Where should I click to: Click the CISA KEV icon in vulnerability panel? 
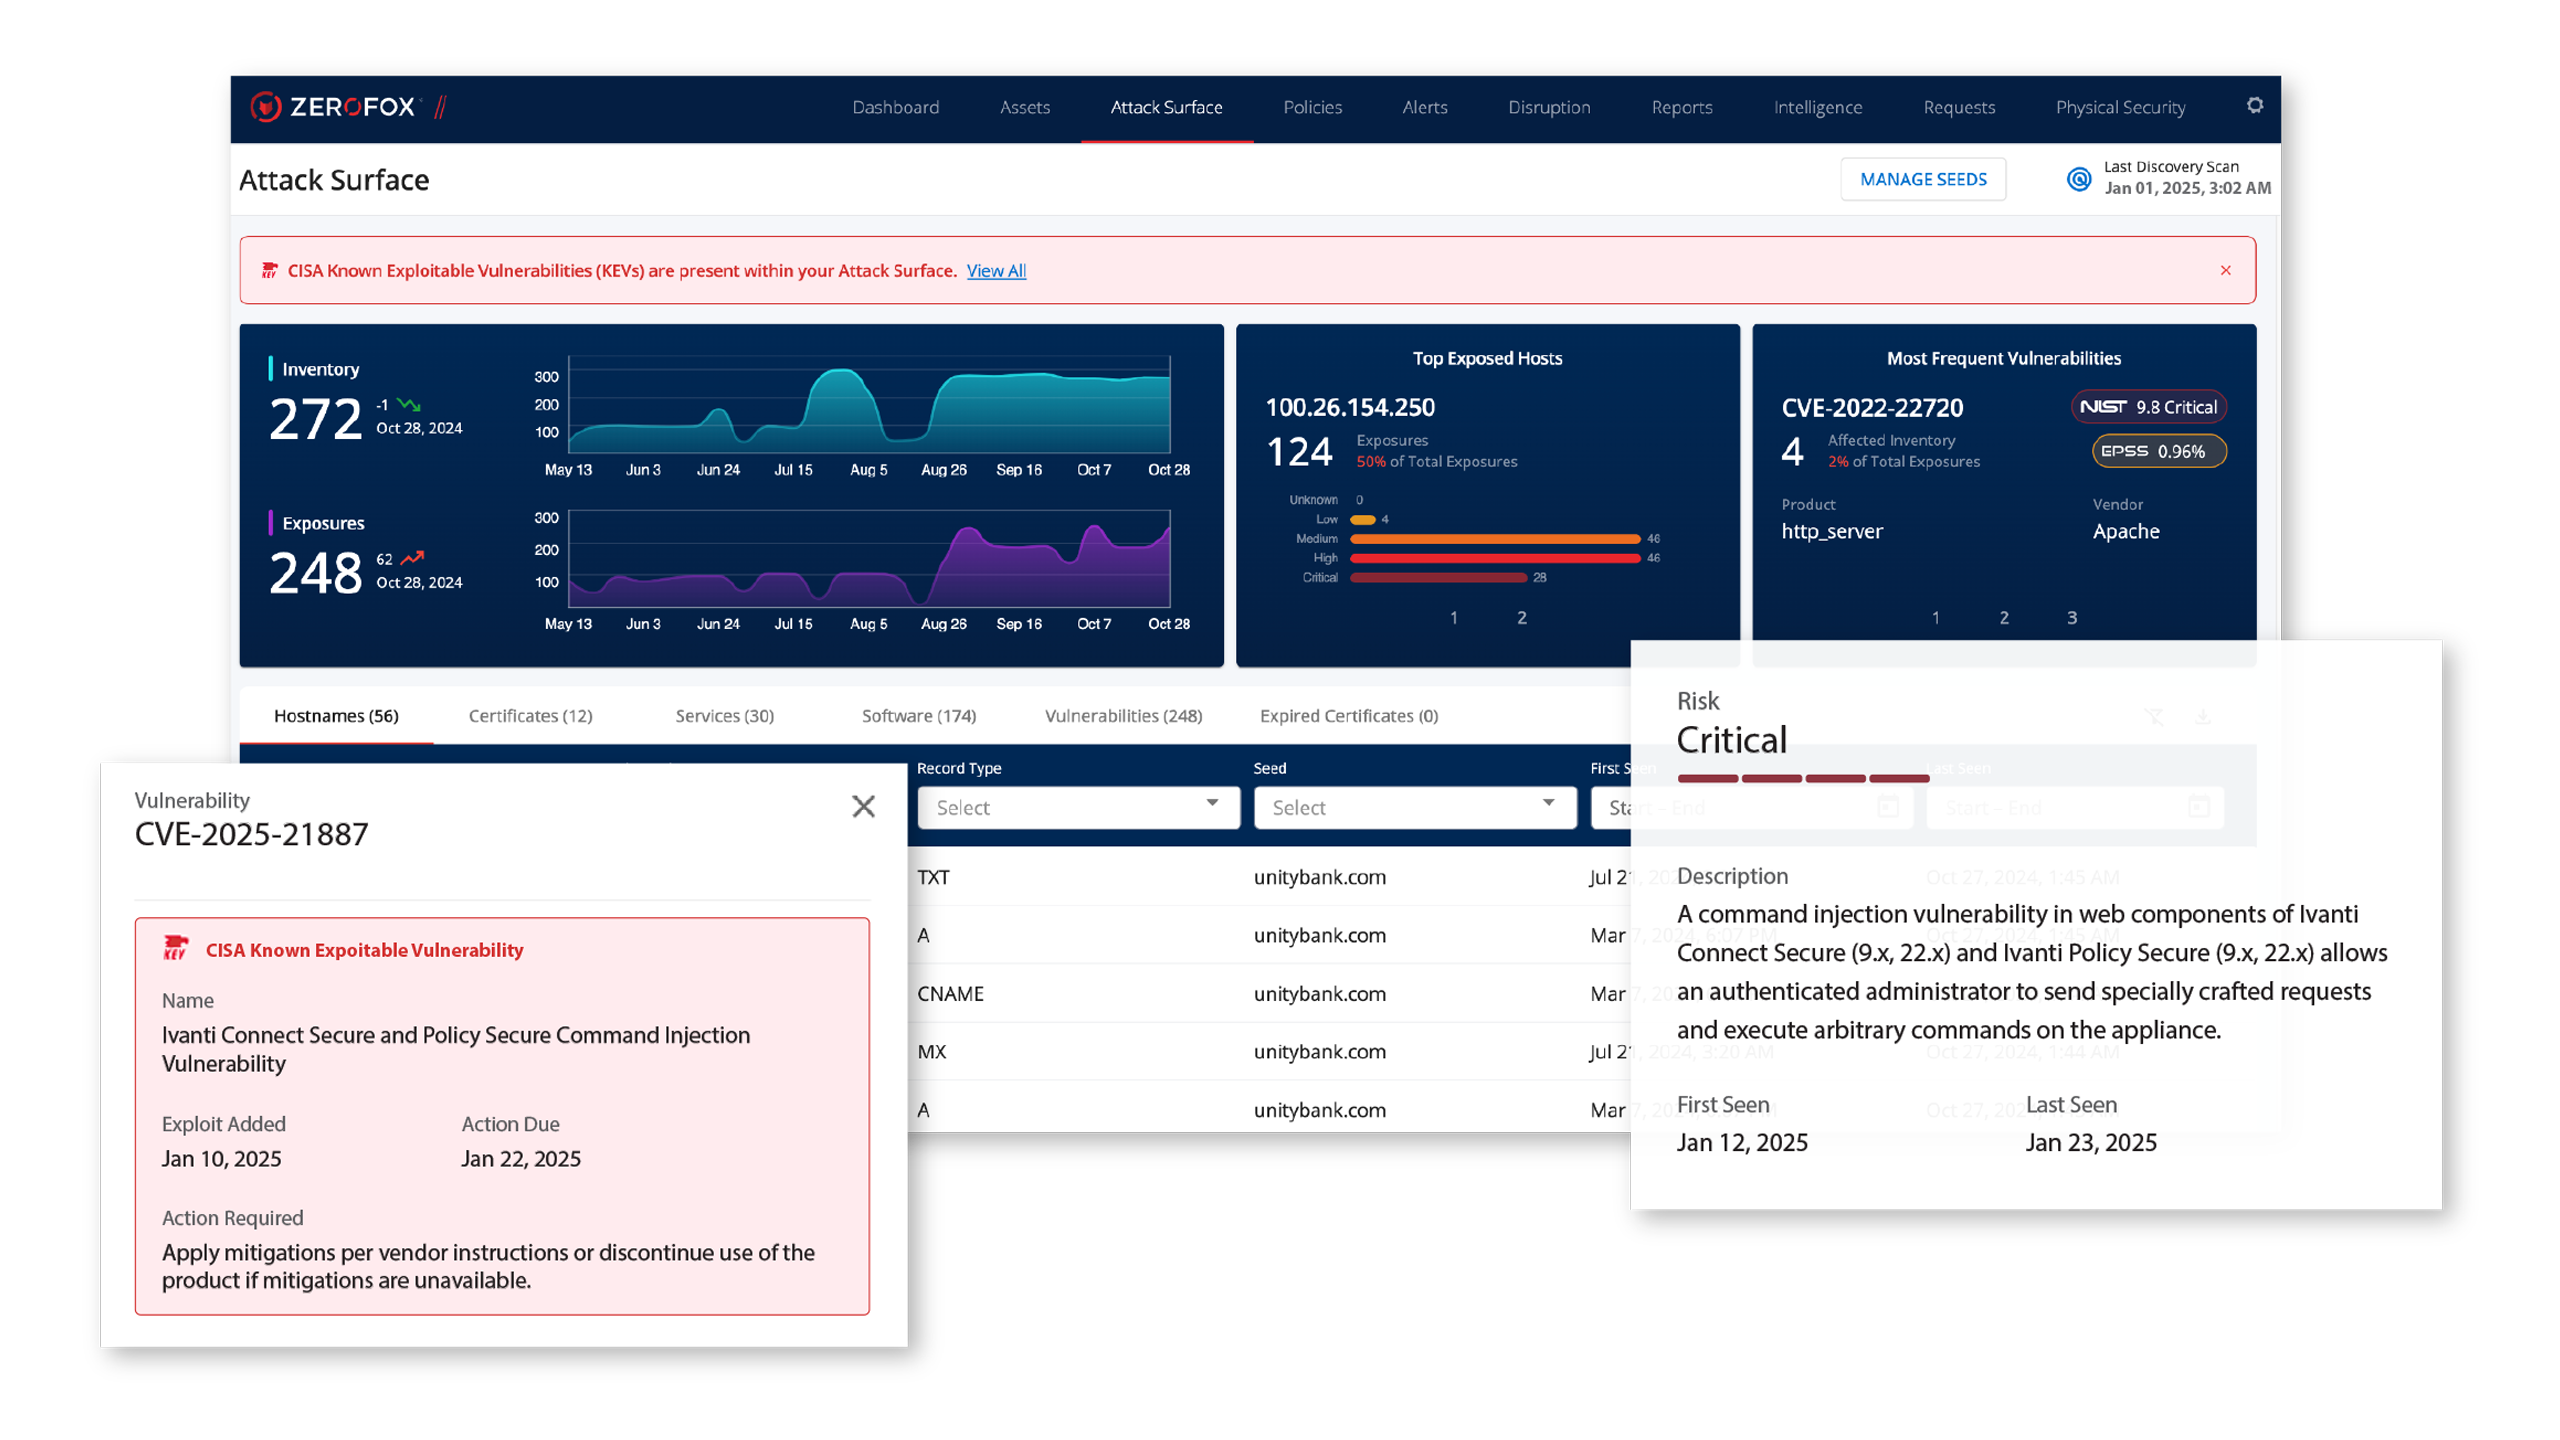(176, 948)
